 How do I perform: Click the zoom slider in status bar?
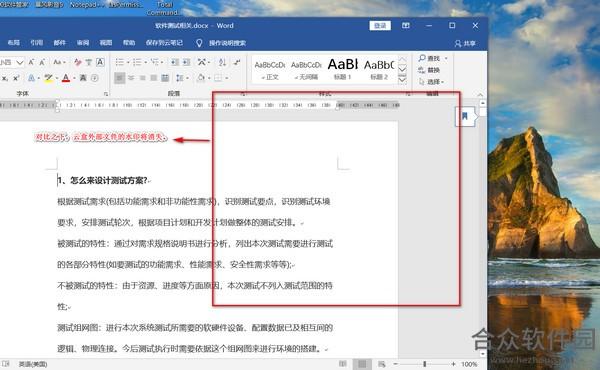pos(424,364)
